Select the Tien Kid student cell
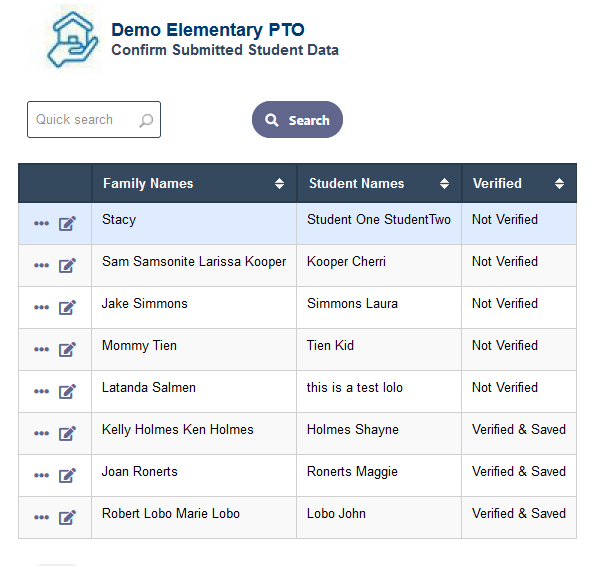 coord(379,350)
